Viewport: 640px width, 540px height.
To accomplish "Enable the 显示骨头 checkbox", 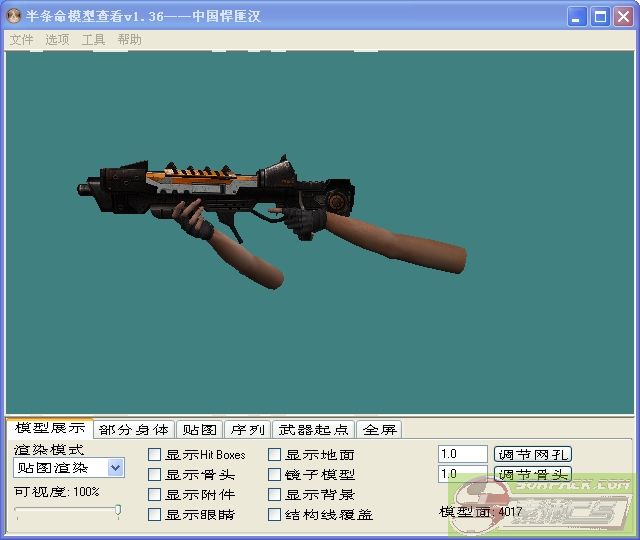I will pyautogui.click(x=155, y=475).
